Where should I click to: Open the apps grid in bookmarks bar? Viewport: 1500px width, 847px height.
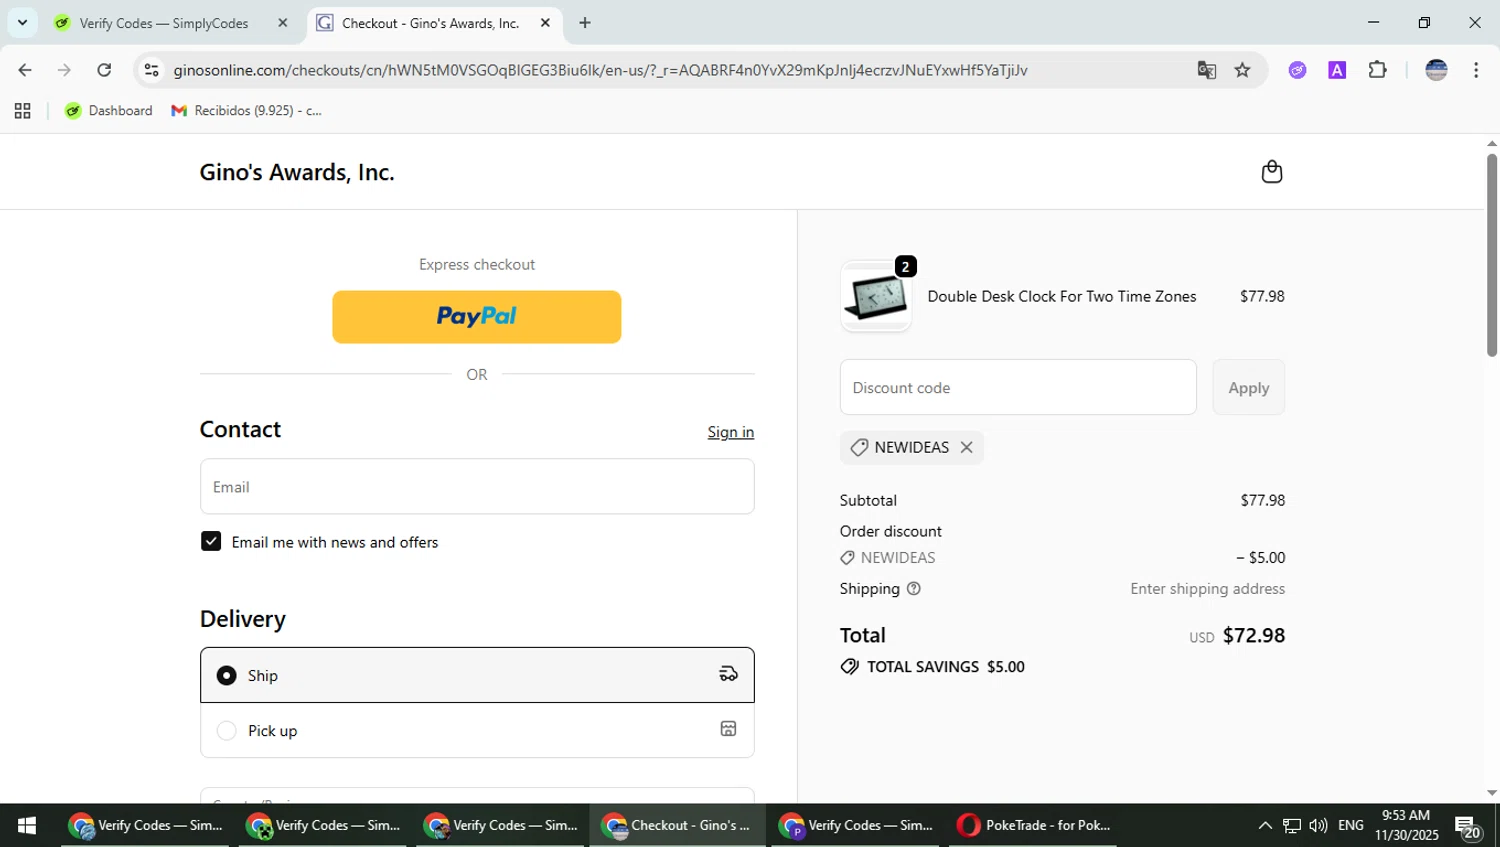point(22,111)
